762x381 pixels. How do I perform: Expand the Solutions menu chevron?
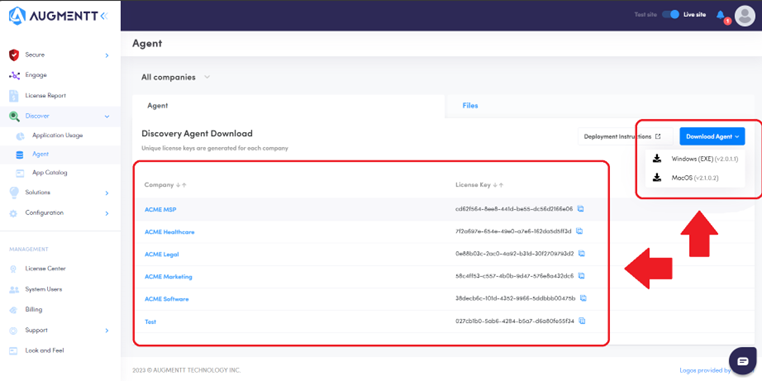point(107,193)
